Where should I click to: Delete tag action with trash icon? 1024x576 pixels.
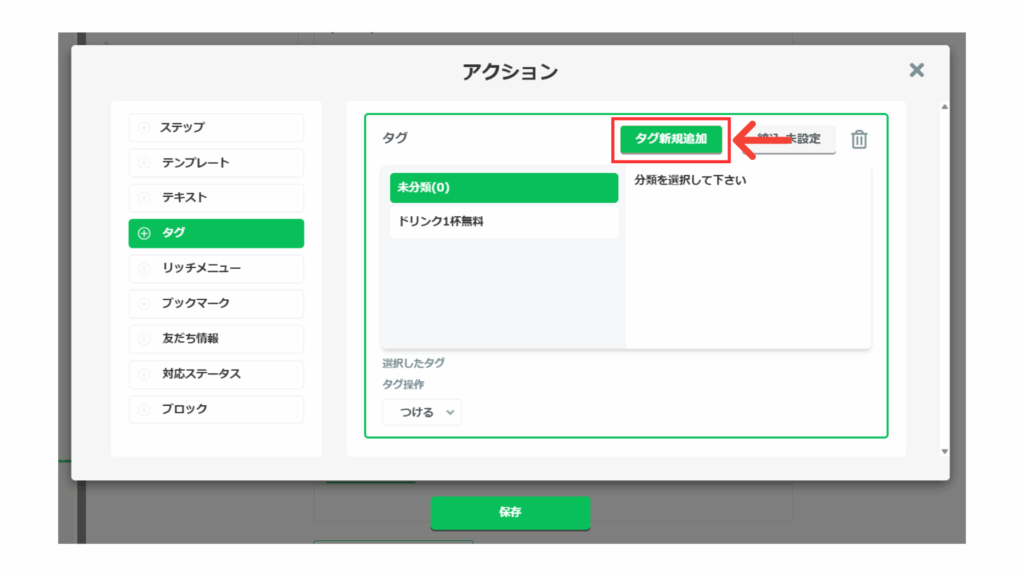[859, 140]
